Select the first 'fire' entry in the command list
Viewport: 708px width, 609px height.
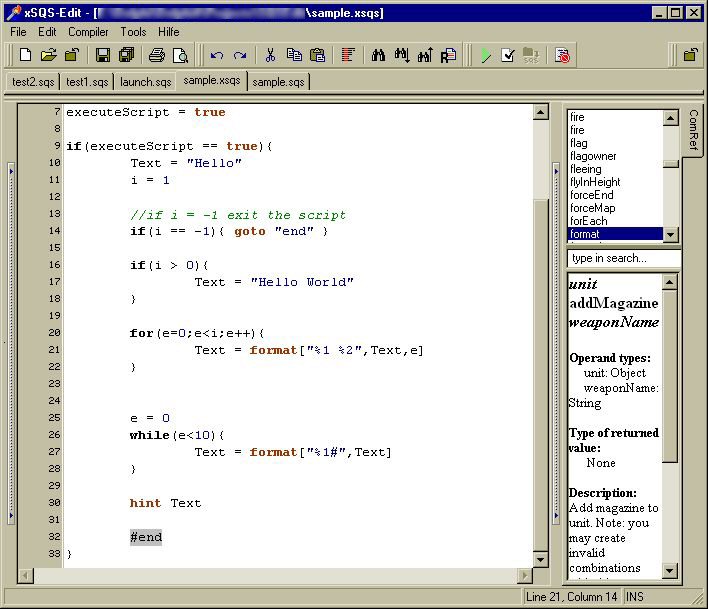pos(615,117)
